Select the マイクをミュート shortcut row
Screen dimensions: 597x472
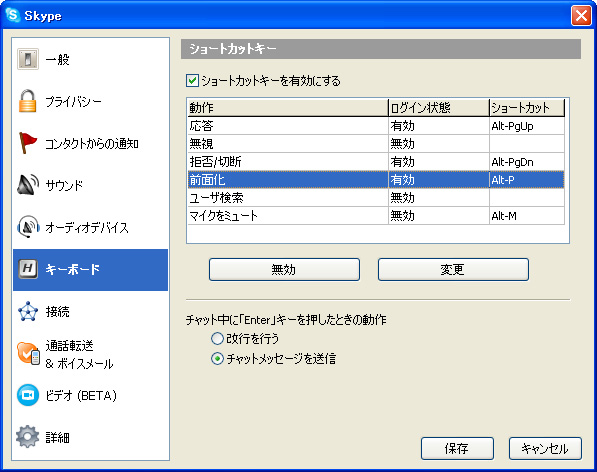point(376,216)
